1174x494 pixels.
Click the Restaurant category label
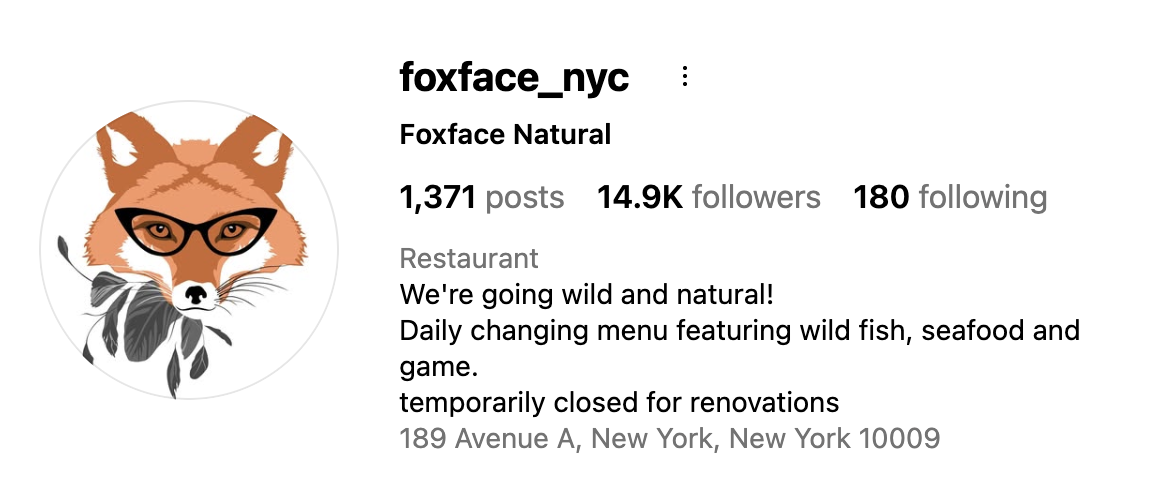469,259
